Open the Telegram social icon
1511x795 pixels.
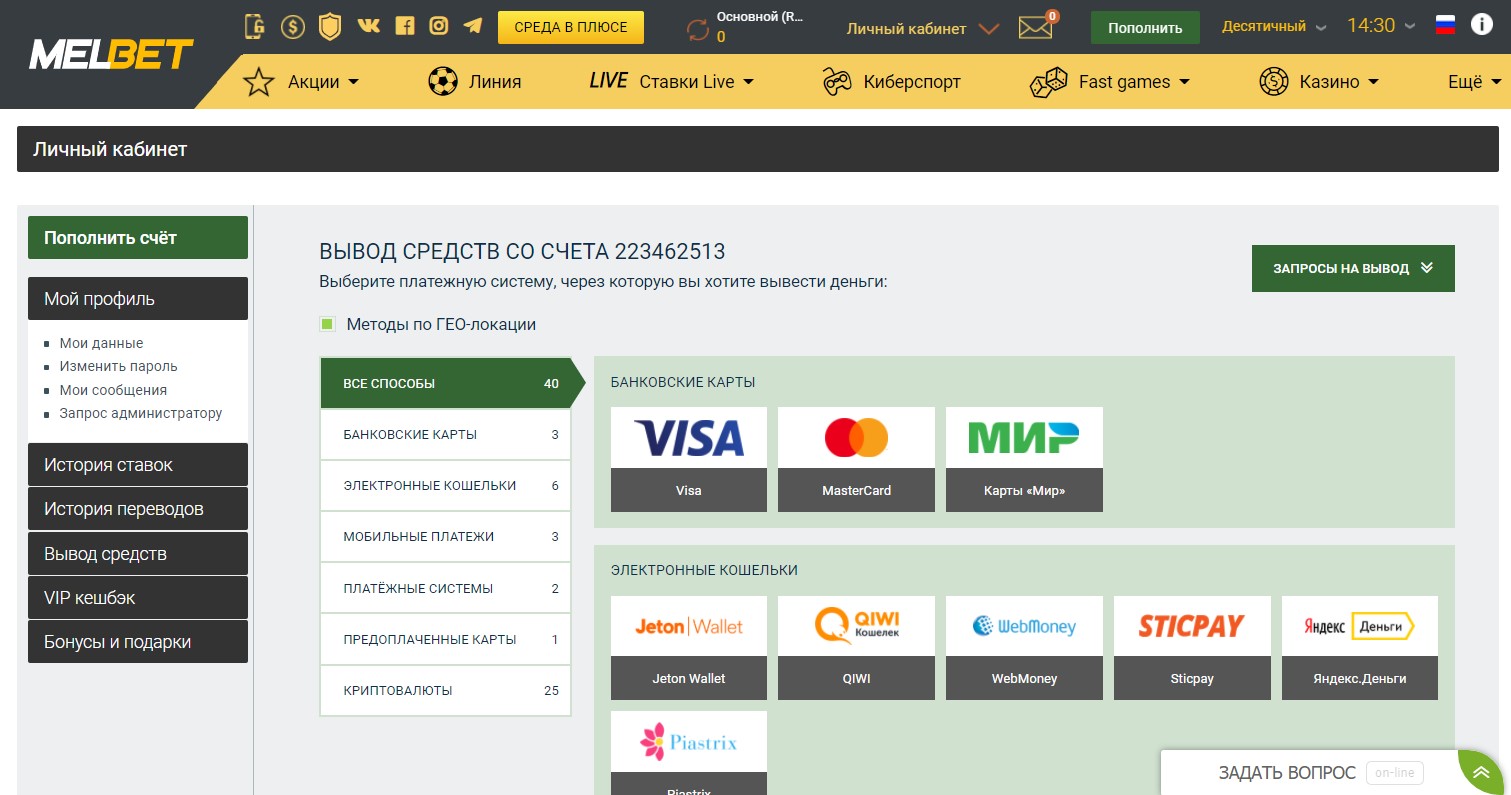click(473, 26)
